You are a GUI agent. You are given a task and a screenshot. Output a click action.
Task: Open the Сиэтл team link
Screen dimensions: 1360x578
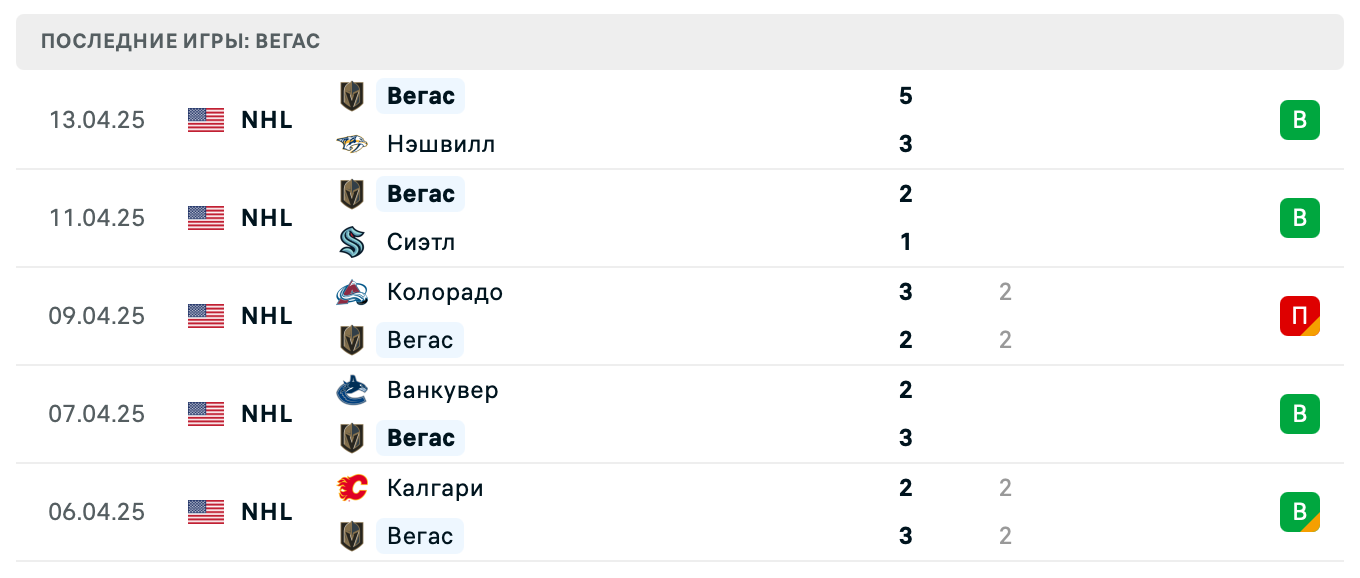(x=421, y=242)
